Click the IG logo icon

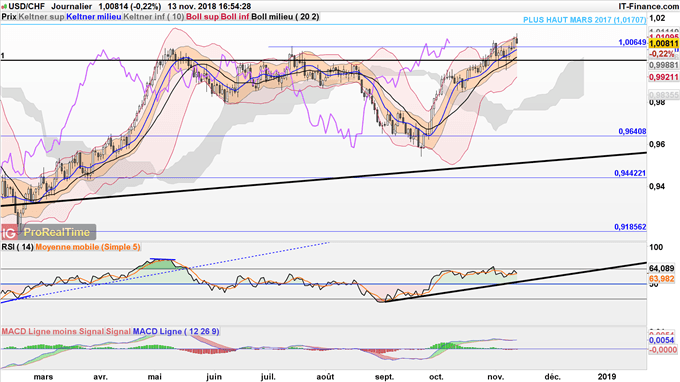tap(9, 232)
